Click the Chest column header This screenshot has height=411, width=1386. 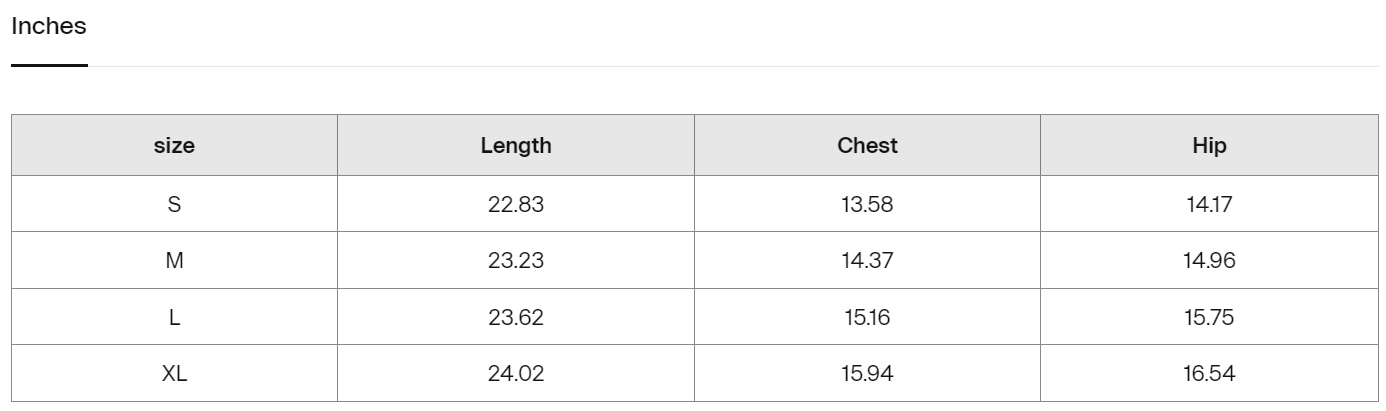pos(867,146)
